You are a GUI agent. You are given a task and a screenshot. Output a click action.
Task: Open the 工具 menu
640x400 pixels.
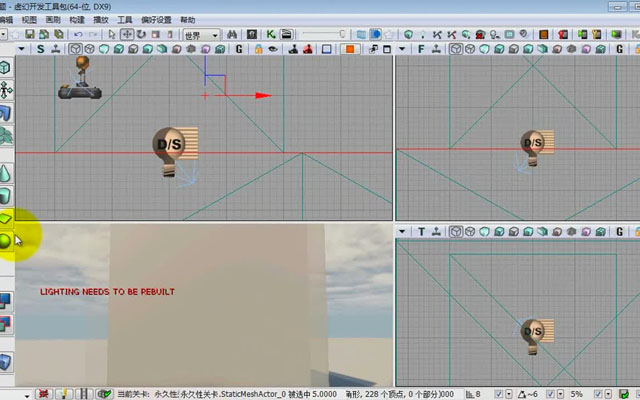click(124, 20)
